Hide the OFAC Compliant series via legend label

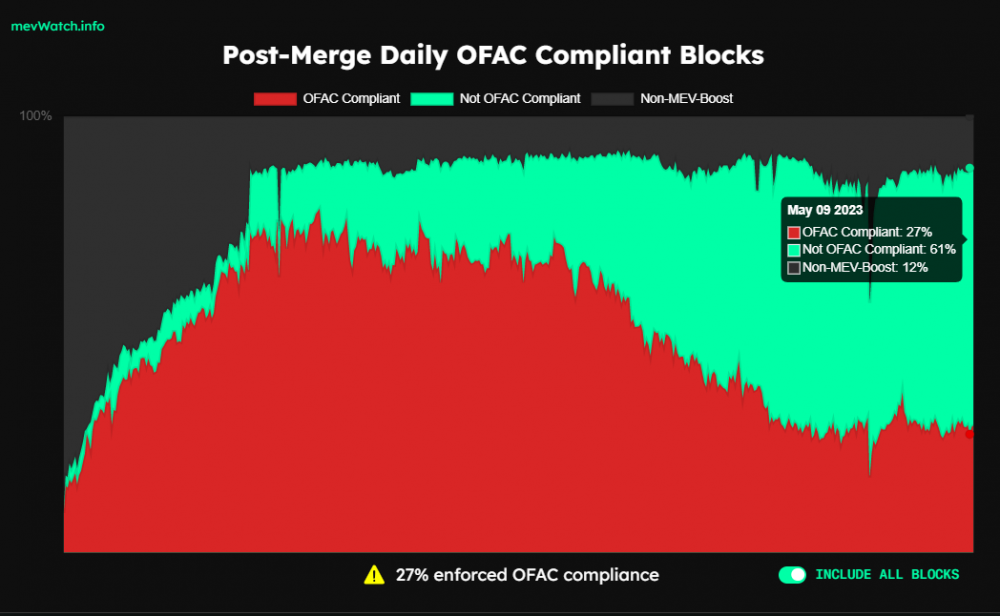(351, 99)
